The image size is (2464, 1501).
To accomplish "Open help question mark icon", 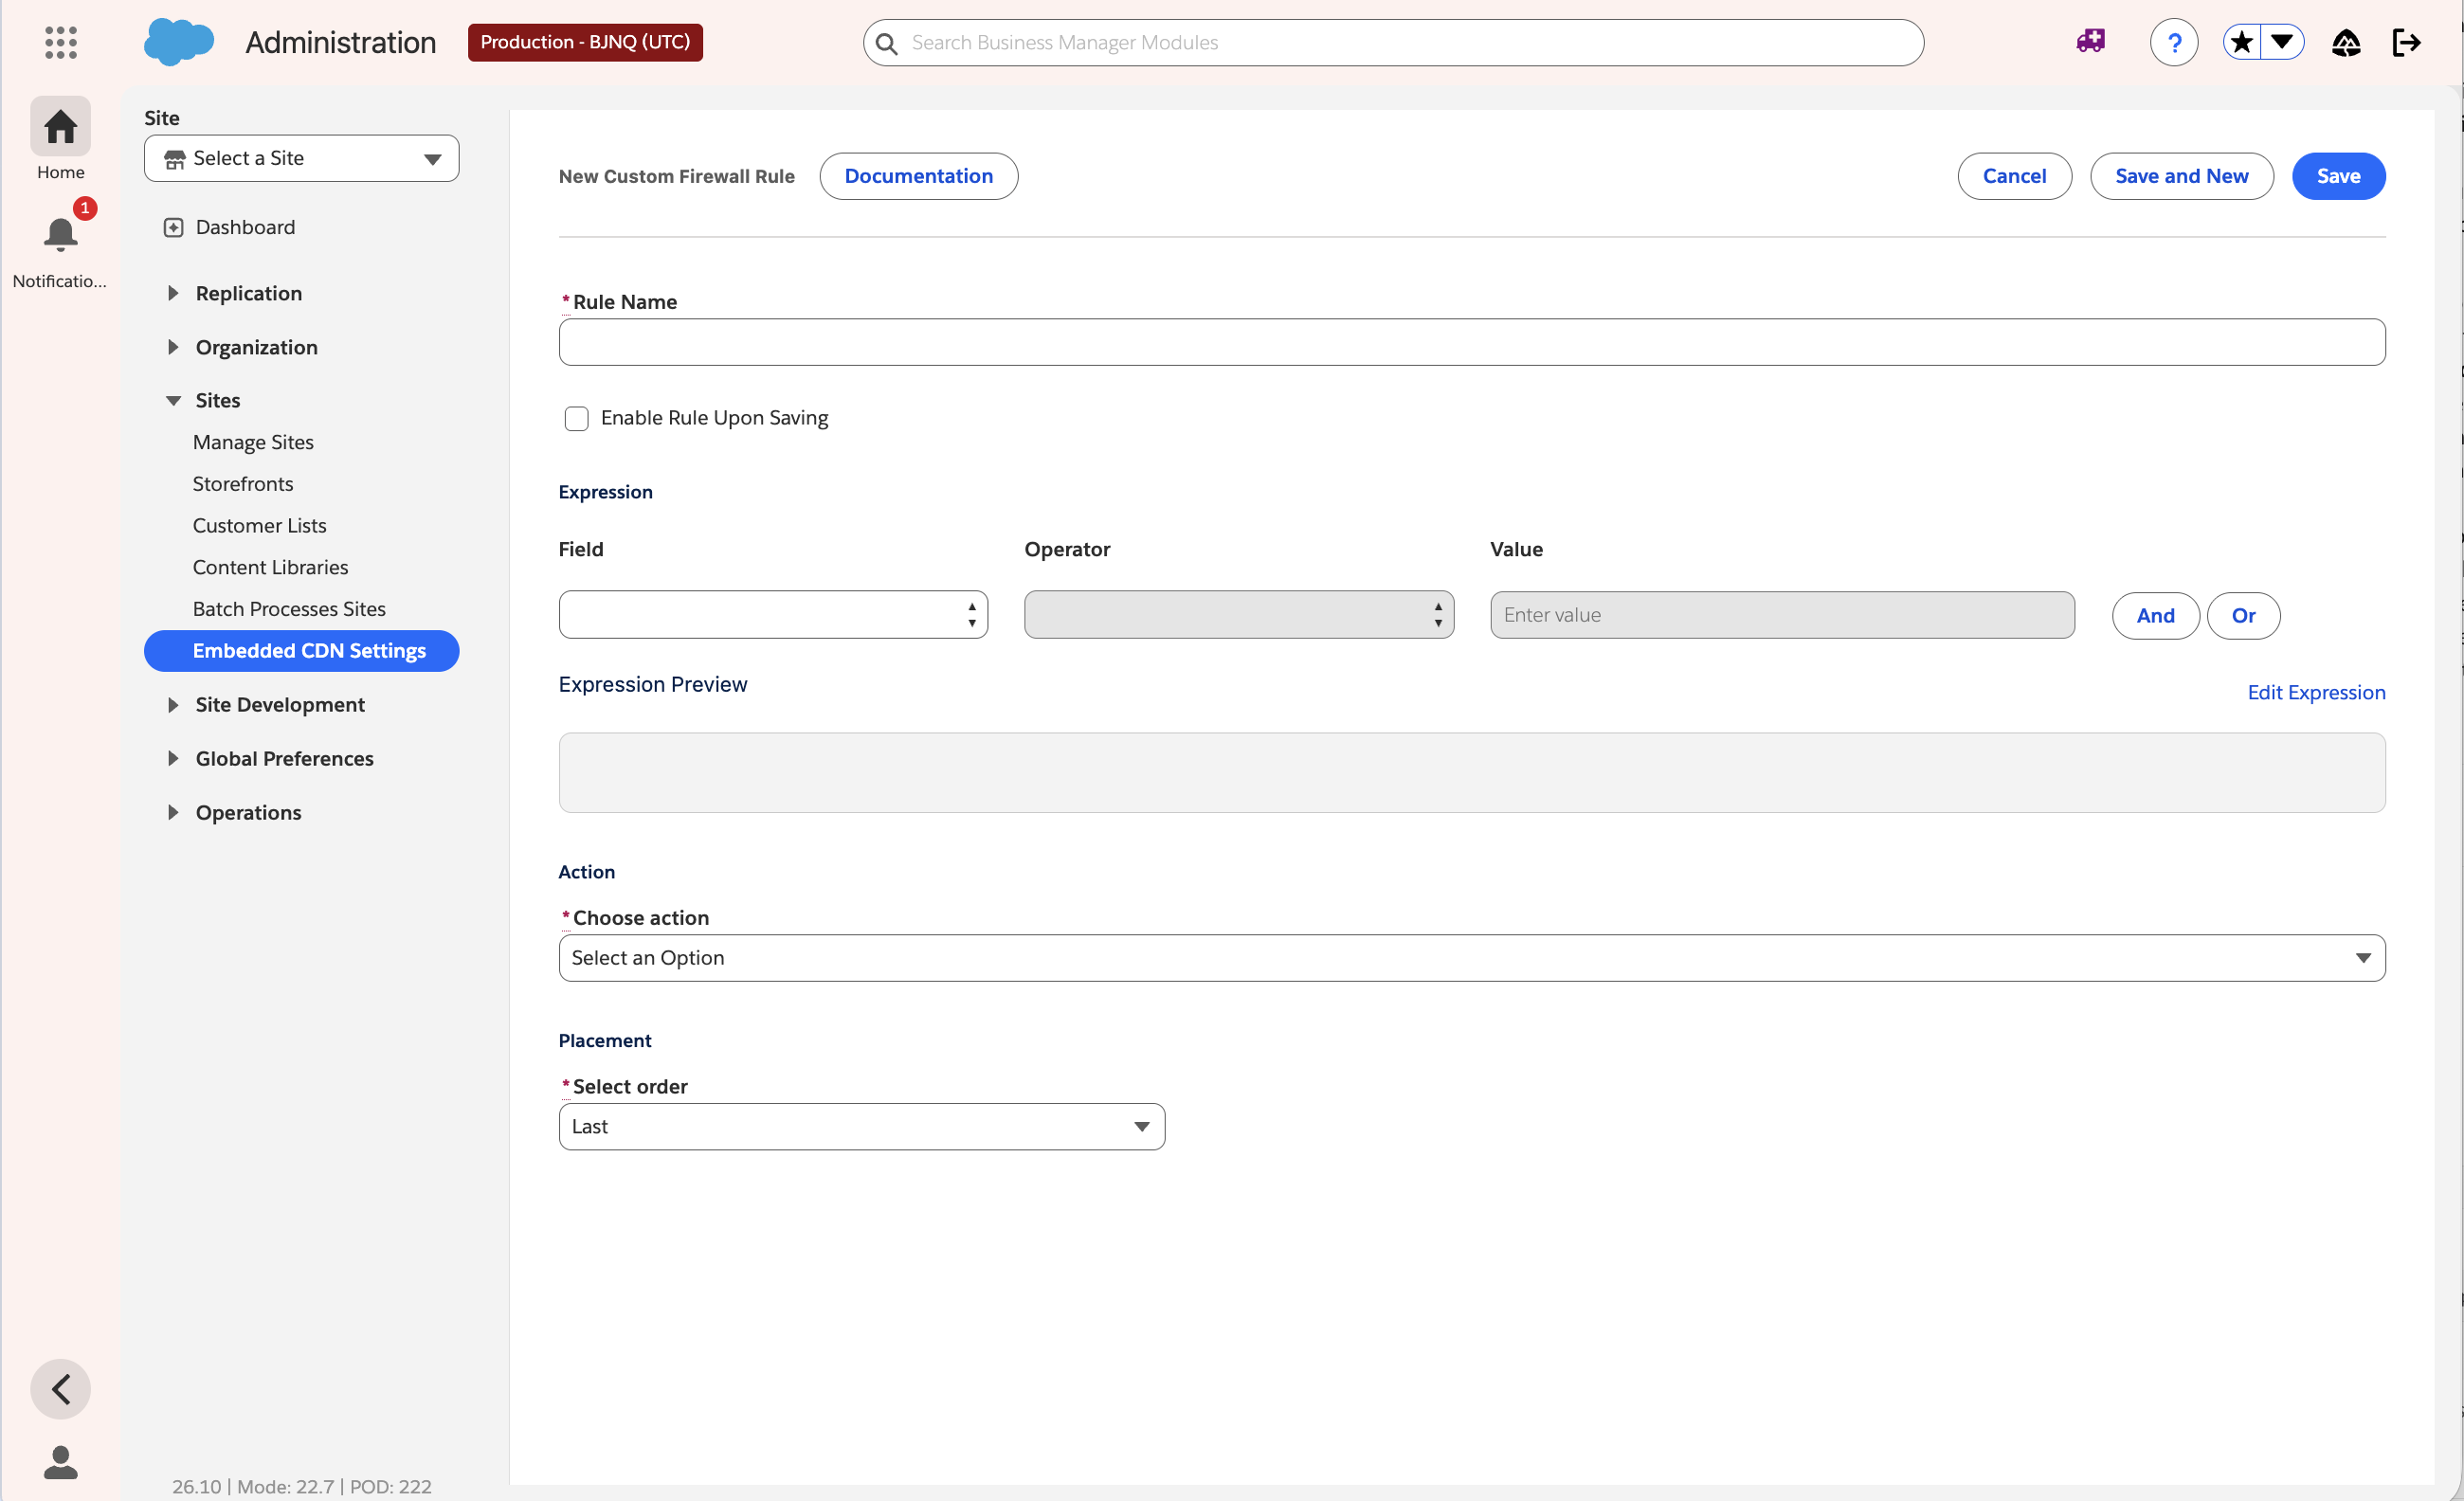I will click(2174, 42).
